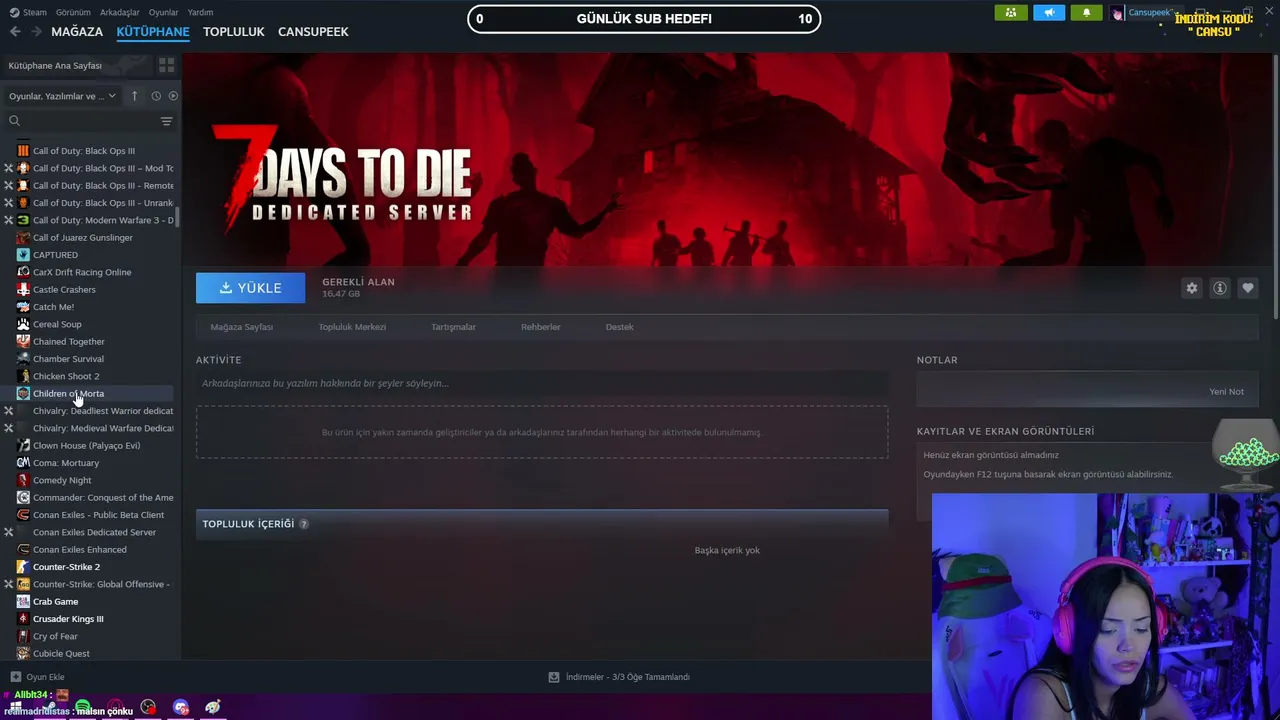
Task: Click help icon beside TOPLULUK İÇERİĞİ
Action: [304, 524]
